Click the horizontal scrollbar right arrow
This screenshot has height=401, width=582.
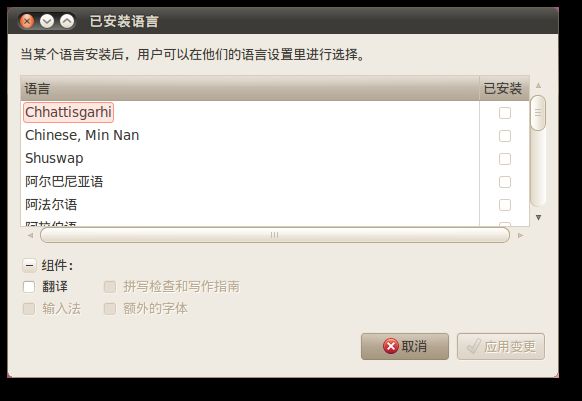[521, 235]
